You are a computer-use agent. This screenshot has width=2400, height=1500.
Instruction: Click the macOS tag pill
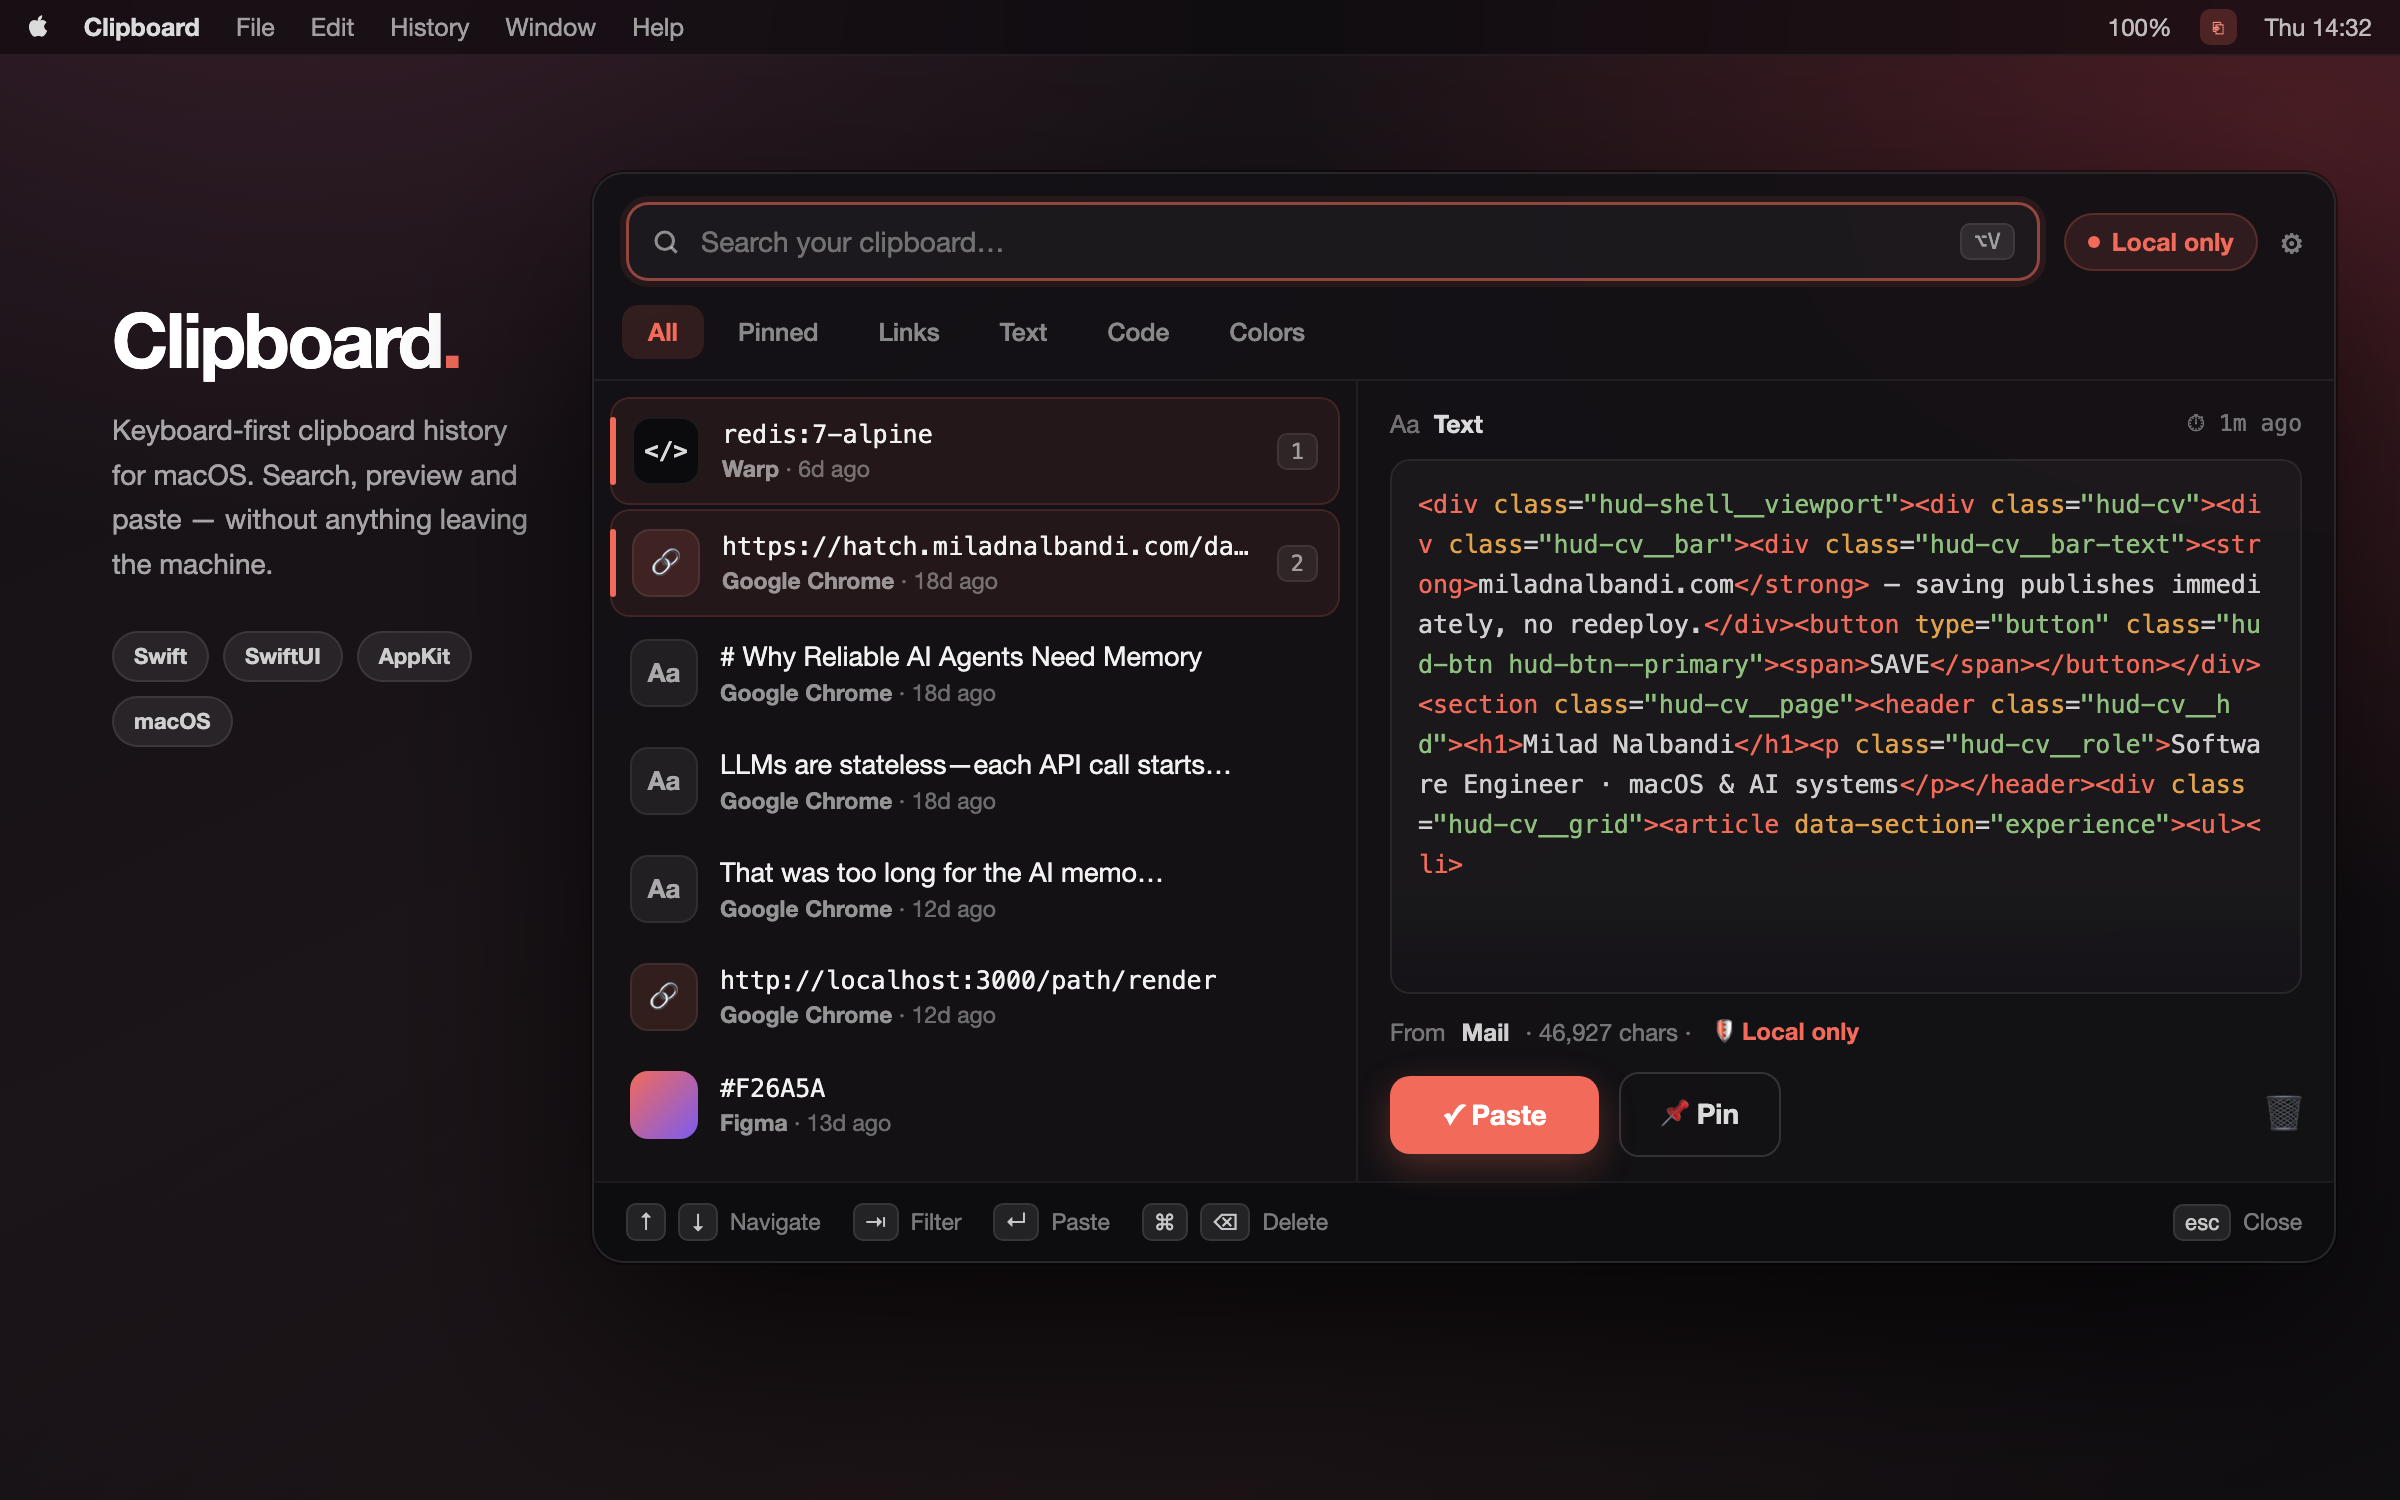click(x=172, y=721)
